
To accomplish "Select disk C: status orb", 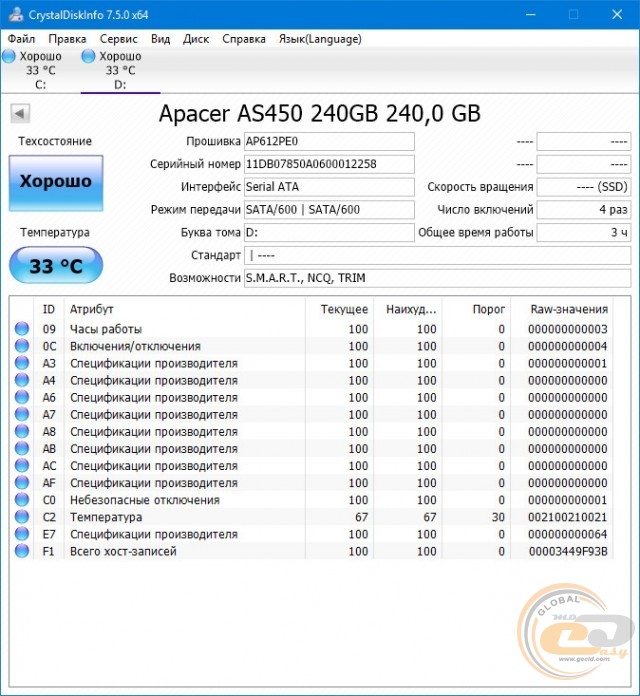I will [x=9, y=56].
